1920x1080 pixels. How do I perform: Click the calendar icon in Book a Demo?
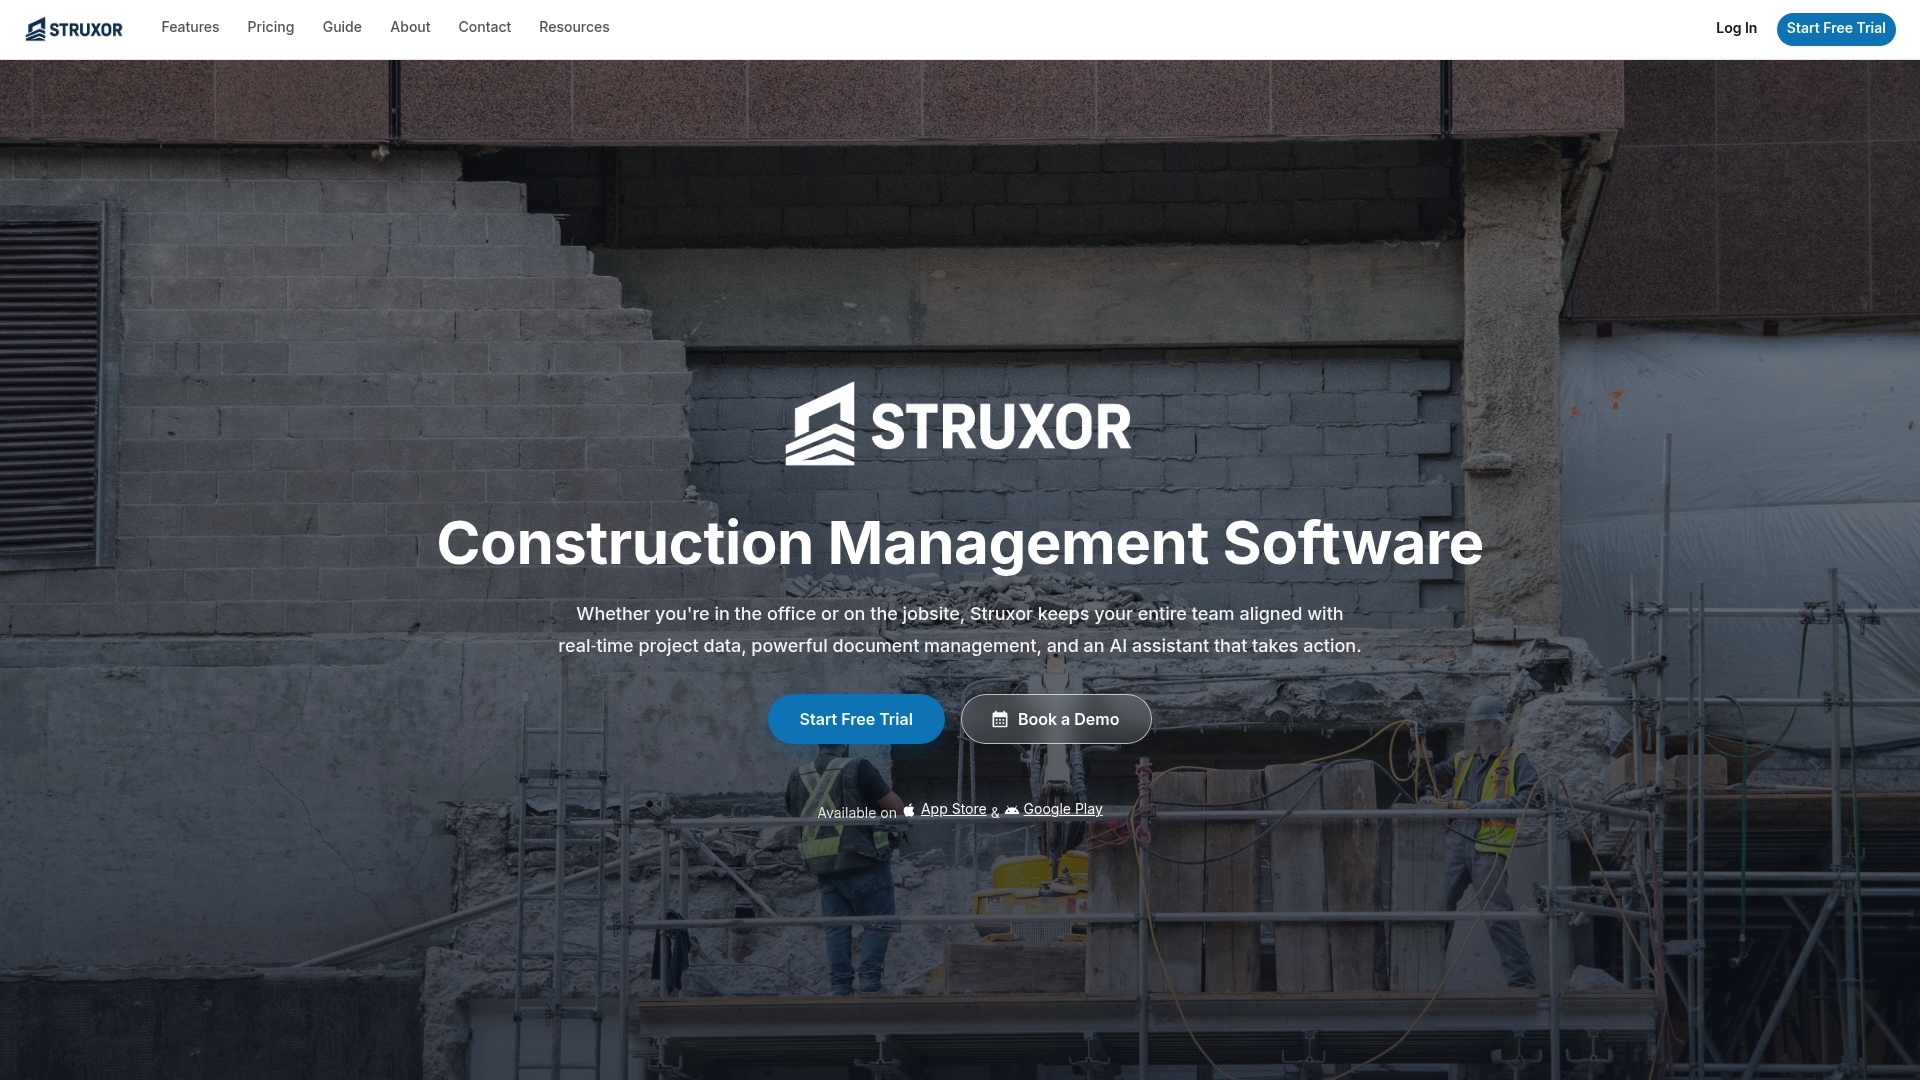pos(1000,719)
